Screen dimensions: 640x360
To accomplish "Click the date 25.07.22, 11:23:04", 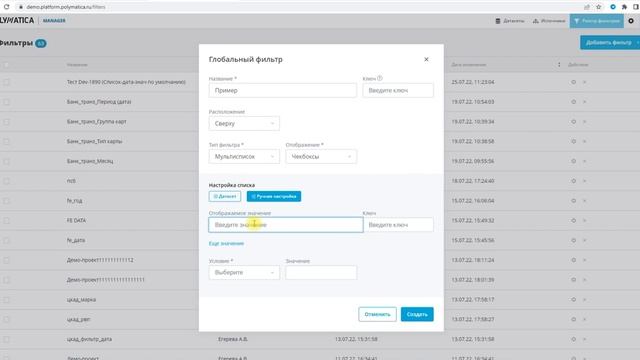I will [x=473, y=82].
